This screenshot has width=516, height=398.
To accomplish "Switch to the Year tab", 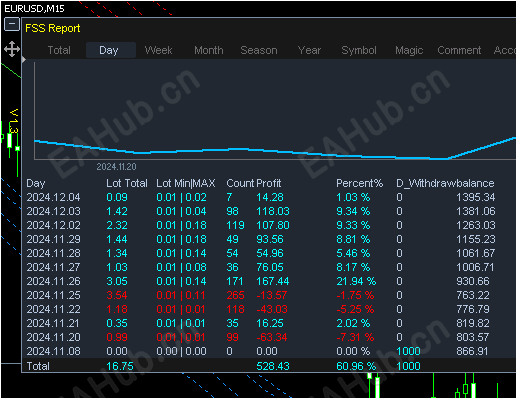I will (x=309, y=50).
